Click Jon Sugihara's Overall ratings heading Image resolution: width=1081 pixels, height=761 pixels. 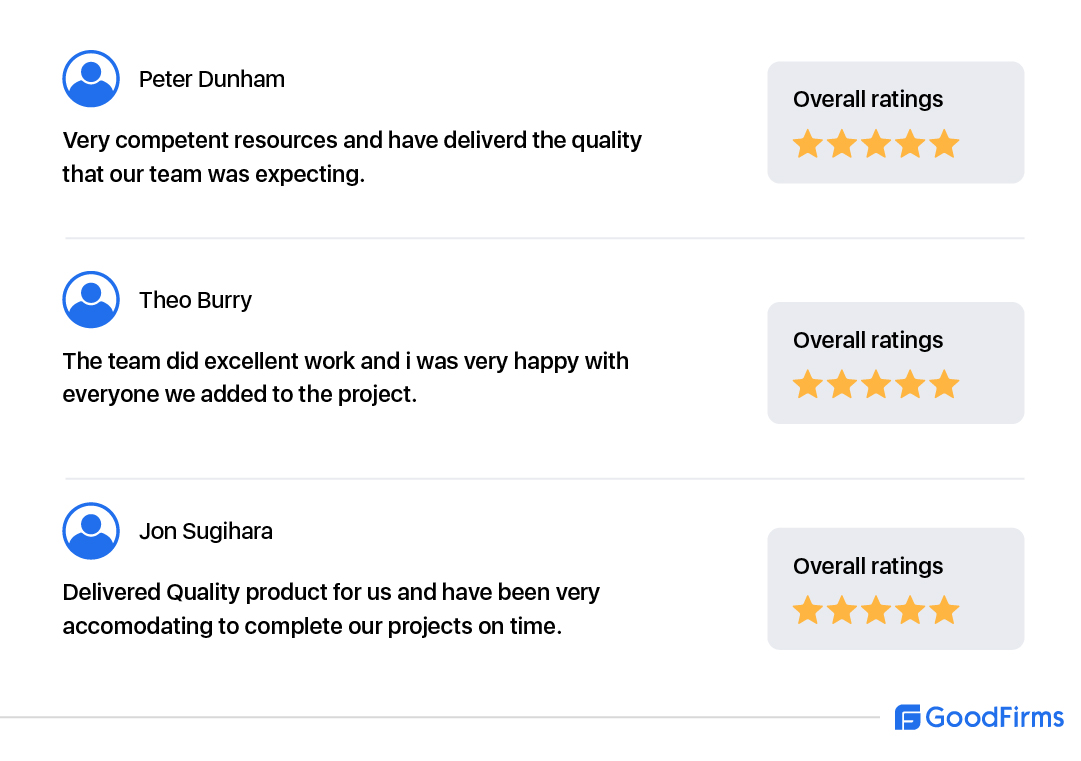[x=868, y=566]
